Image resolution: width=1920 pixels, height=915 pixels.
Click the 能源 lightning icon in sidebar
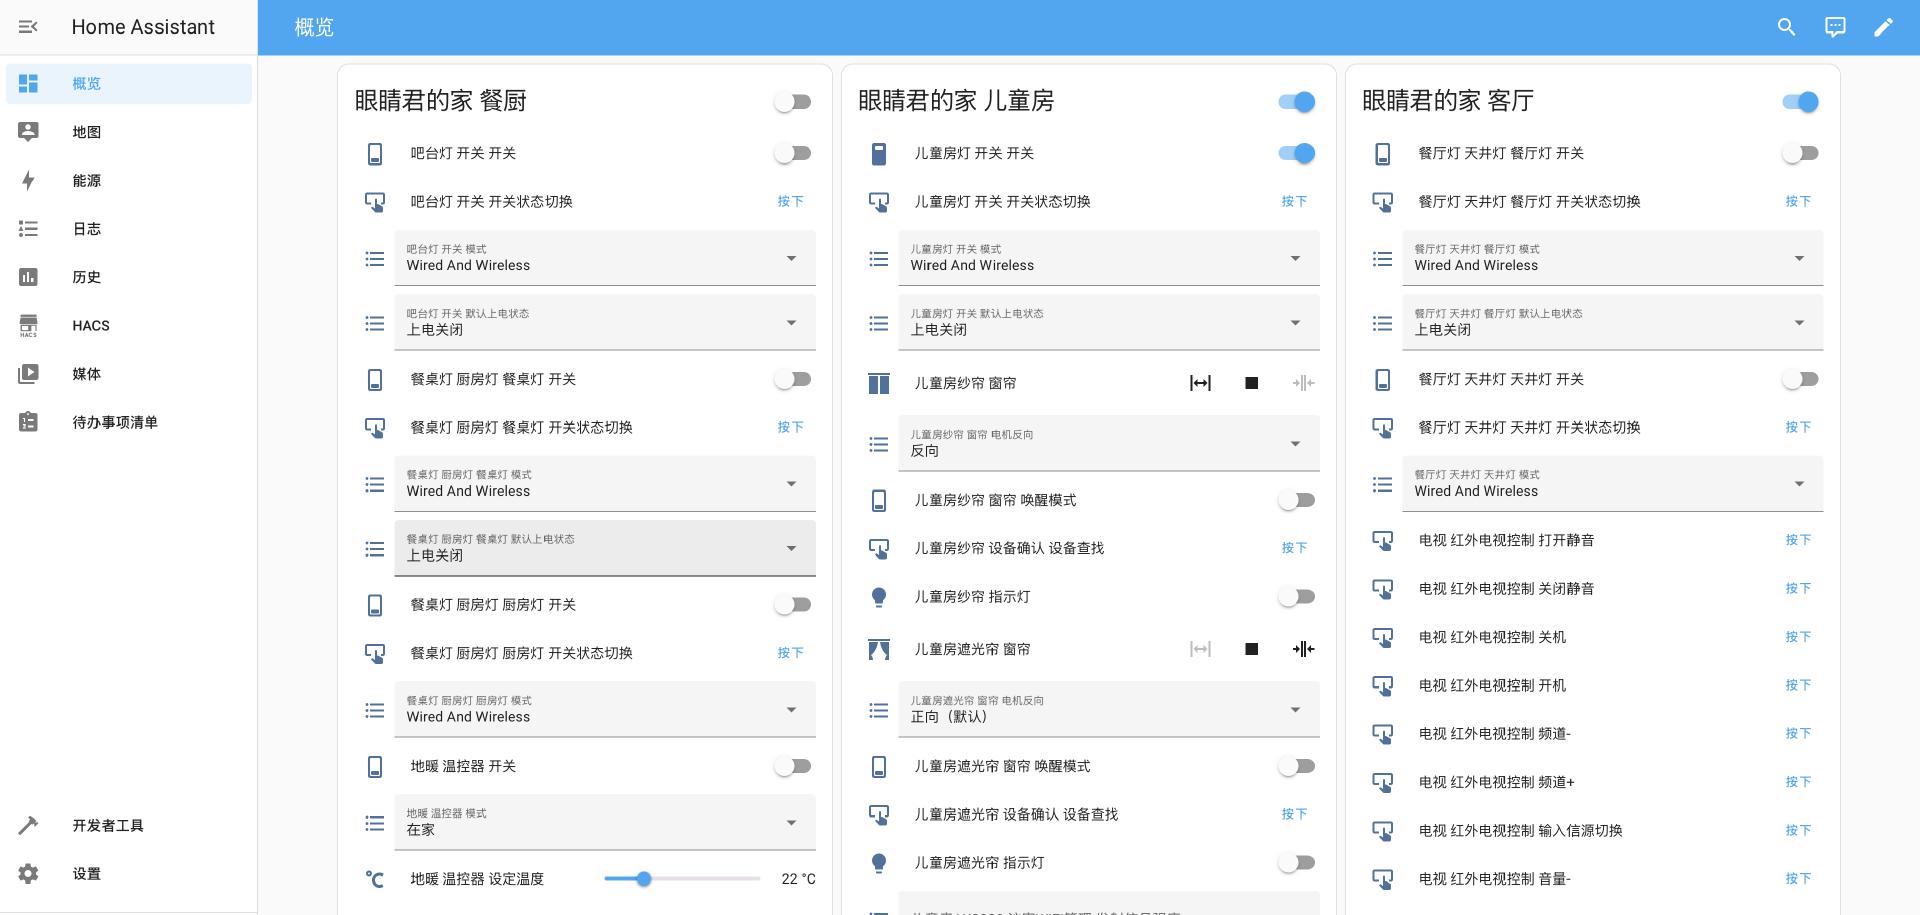(28, 180)
